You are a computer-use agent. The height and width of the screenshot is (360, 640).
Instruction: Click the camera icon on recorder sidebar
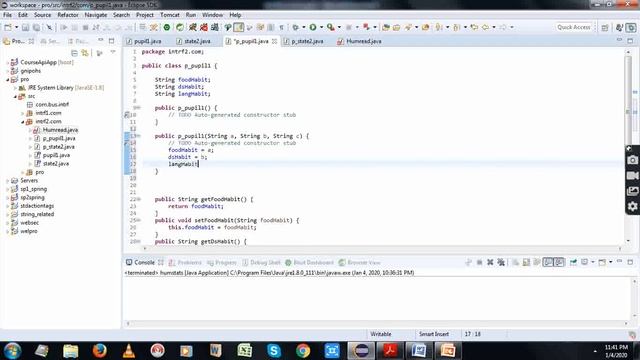coord(632,160)
